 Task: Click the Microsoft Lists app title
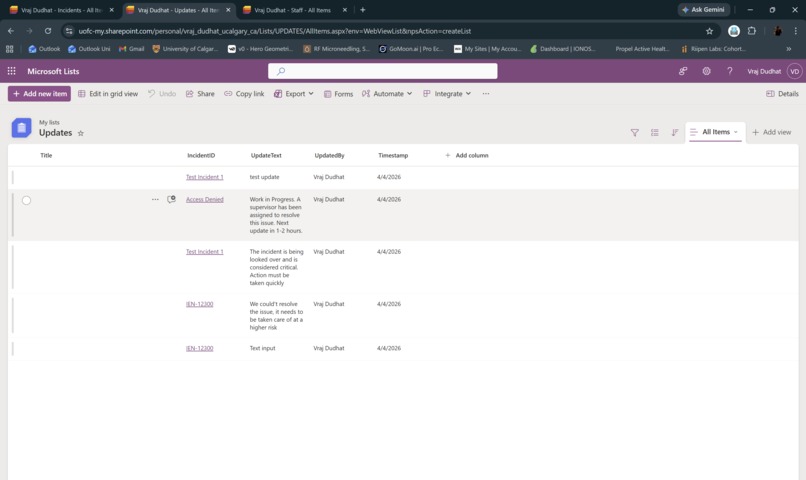[53, 71]
